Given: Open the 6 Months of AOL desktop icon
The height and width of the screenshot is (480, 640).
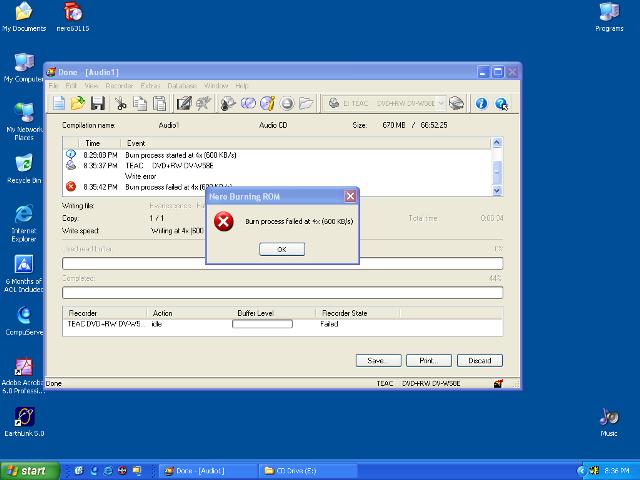Looking at the screenshot, I should tap(24, 273).
